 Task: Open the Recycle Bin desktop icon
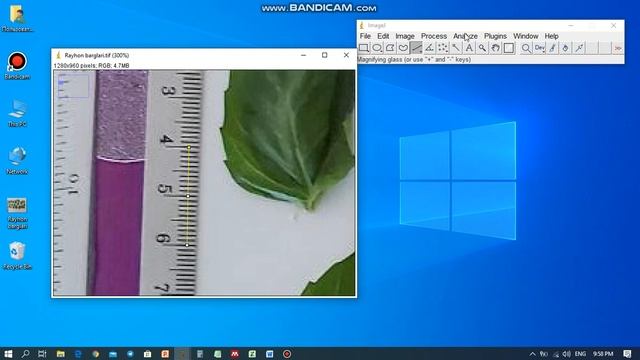click(17, 256)
